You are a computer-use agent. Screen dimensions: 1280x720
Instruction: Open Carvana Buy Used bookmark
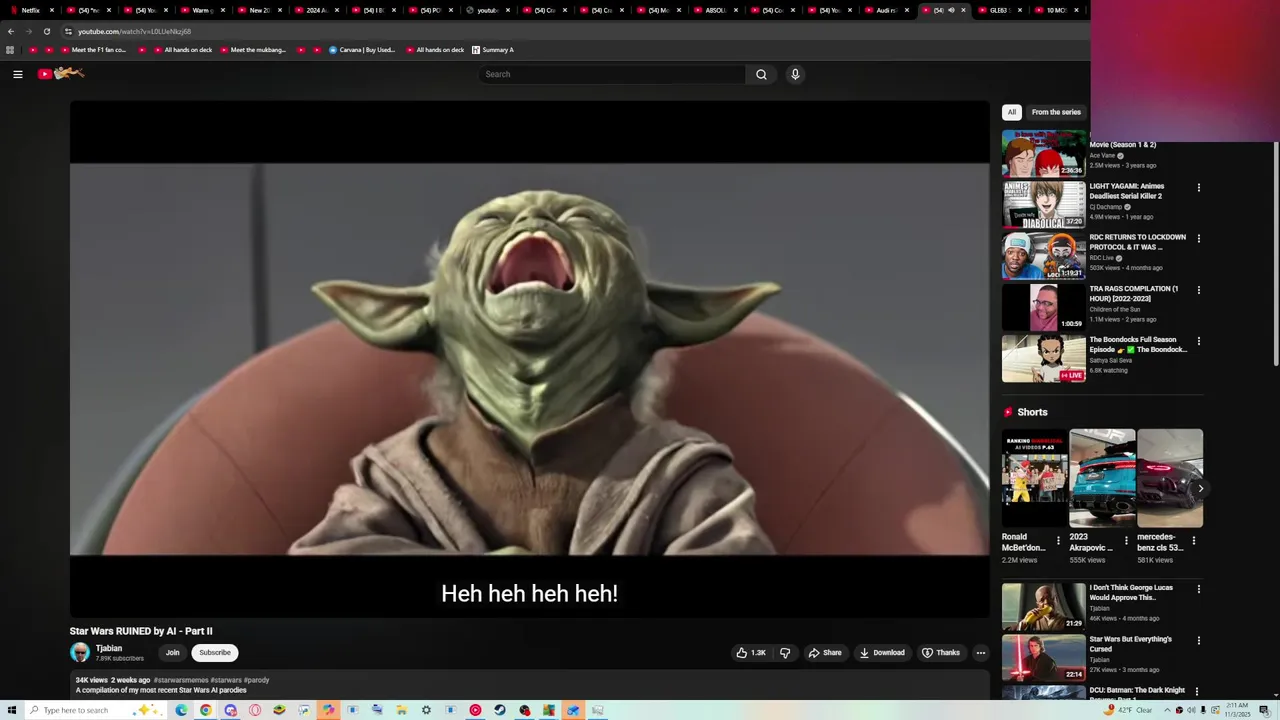click(x=362, y=50)
